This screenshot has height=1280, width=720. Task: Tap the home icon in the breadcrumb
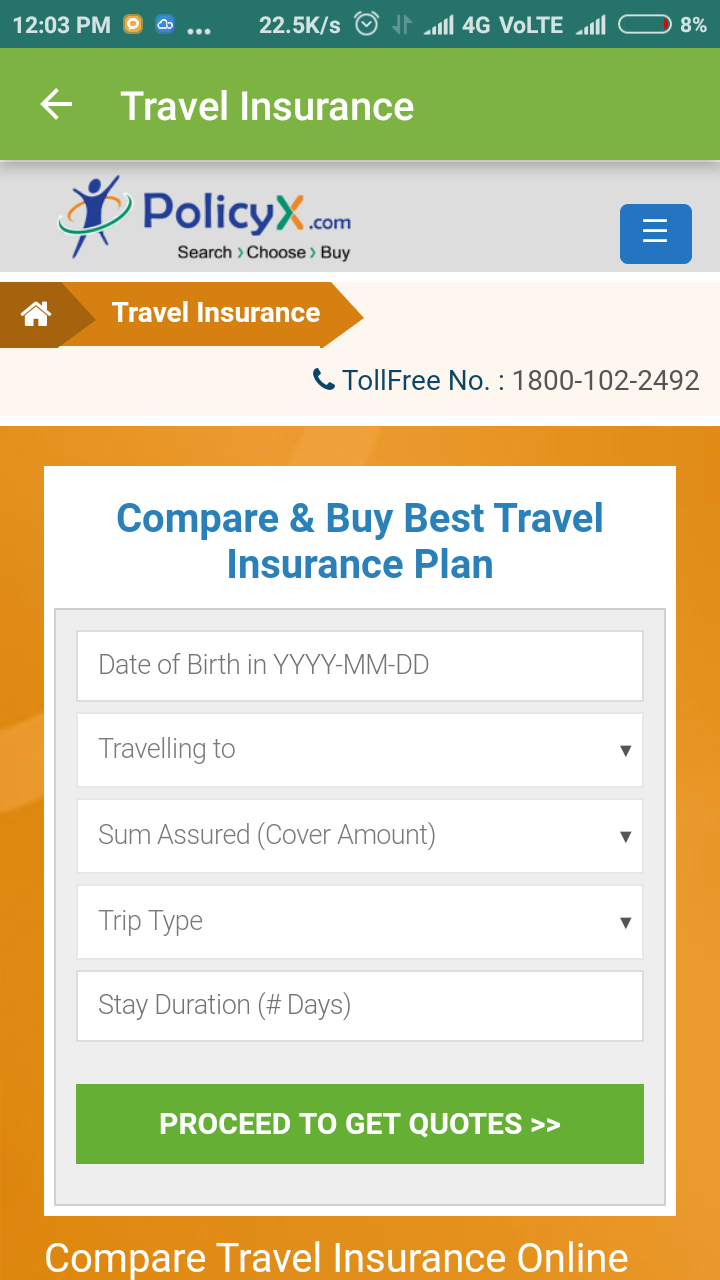point(37,313)
